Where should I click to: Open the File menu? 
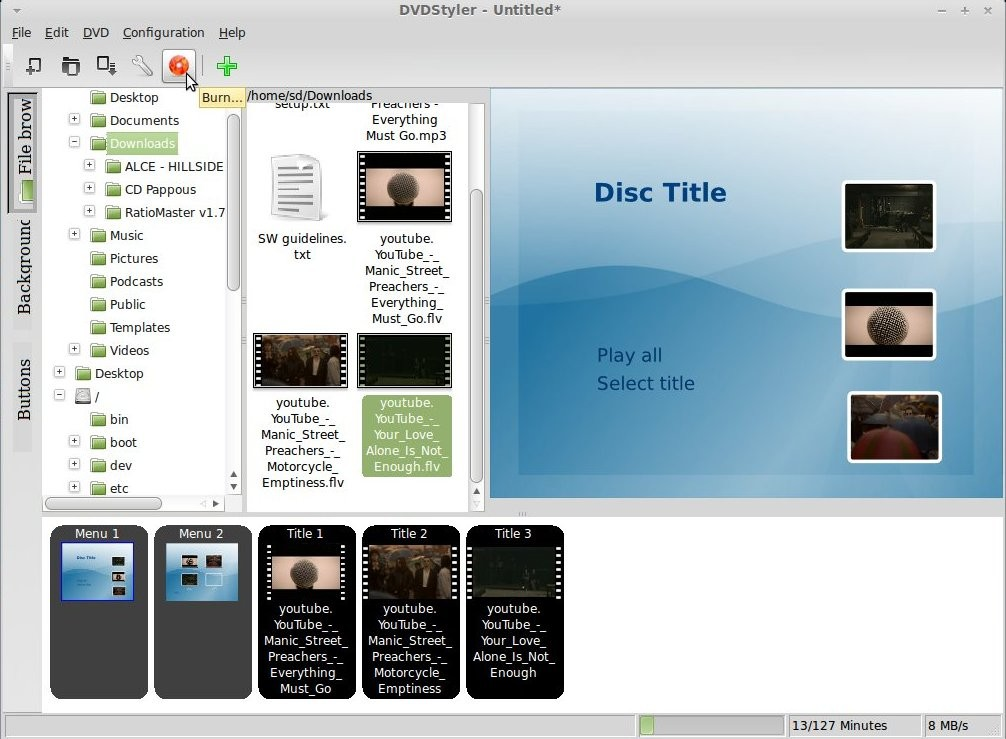(x=21, y=33)
